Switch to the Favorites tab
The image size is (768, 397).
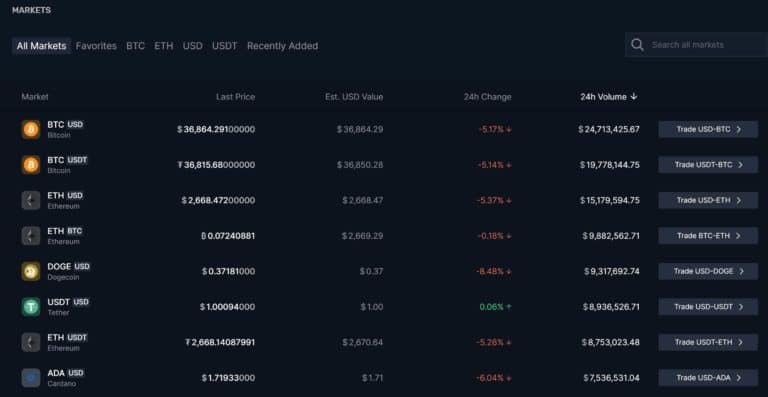(96, 46)
